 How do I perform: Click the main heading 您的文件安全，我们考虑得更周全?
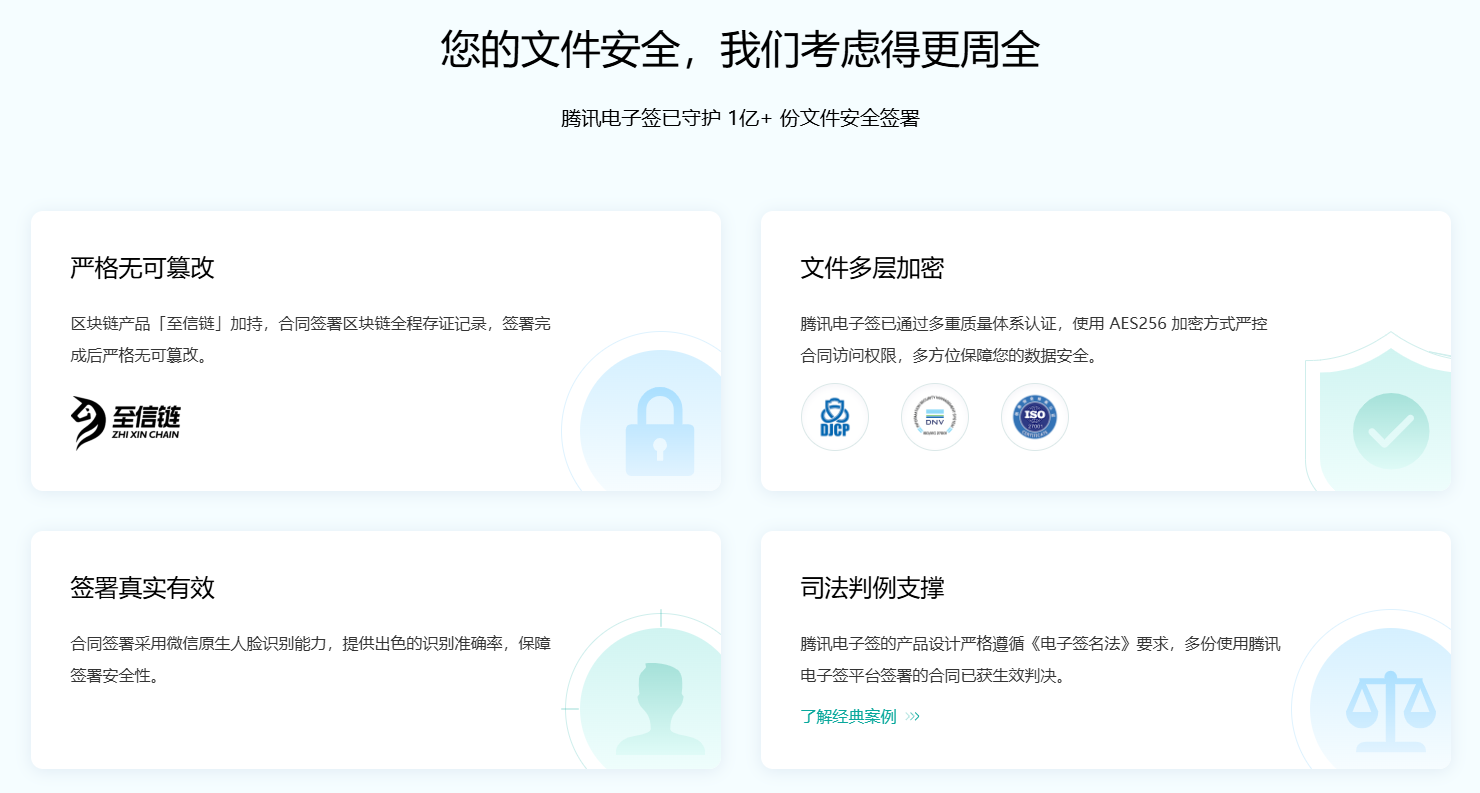pyautogui.click(x=740, y=49)
